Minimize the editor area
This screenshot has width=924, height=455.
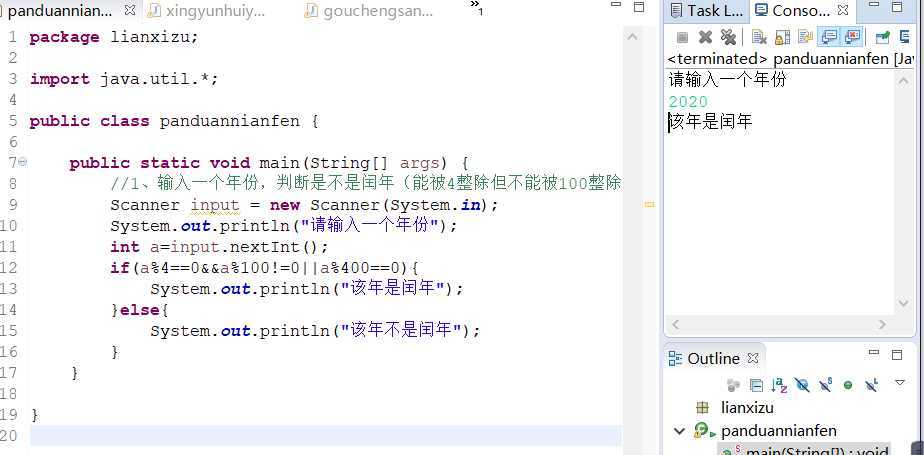tap(615, 5)
